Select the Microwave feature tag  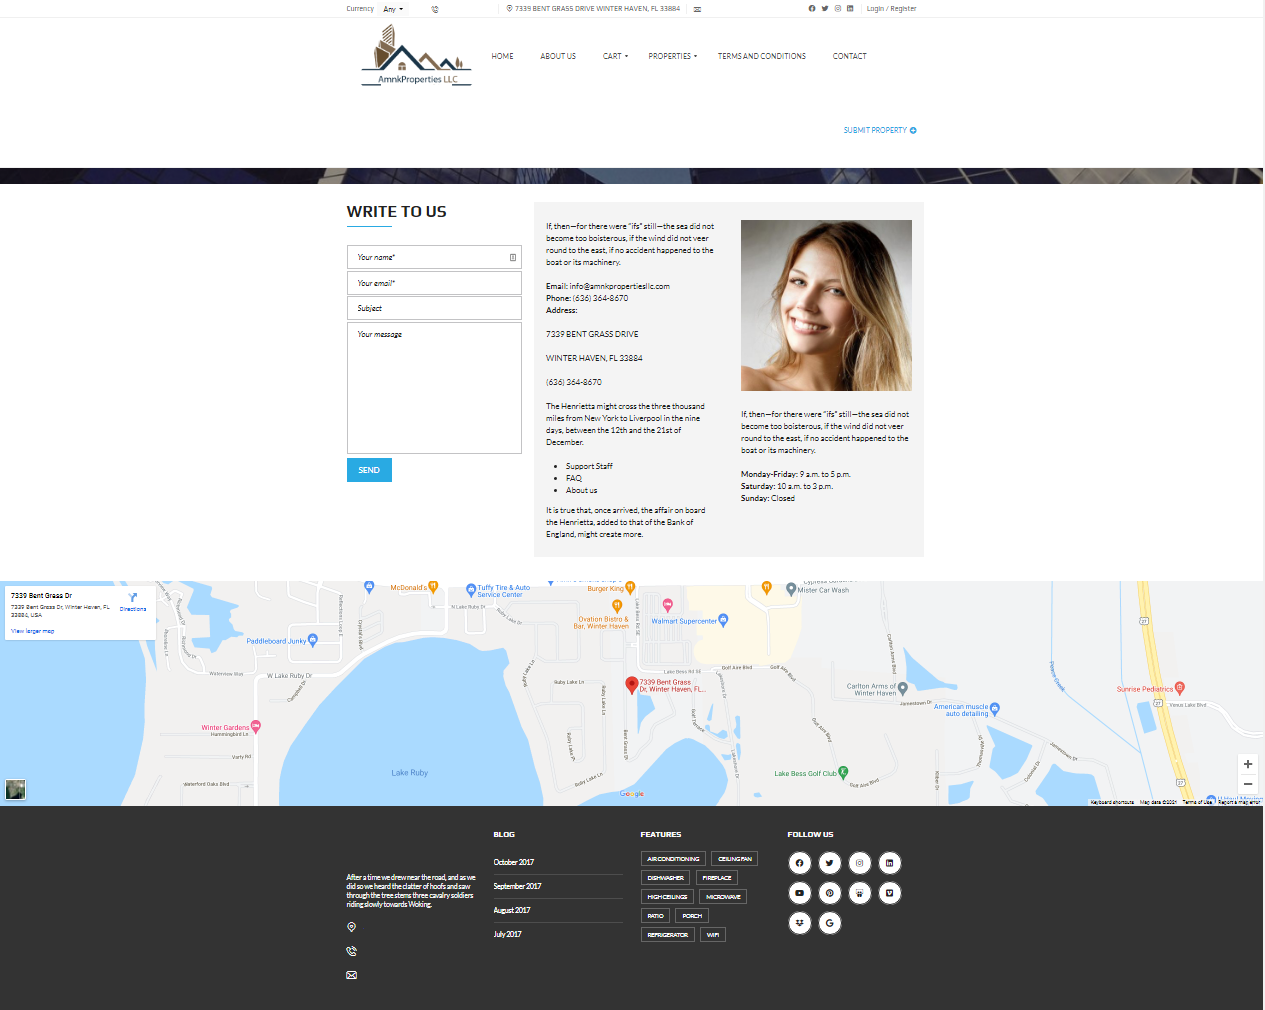coord(723,897)
